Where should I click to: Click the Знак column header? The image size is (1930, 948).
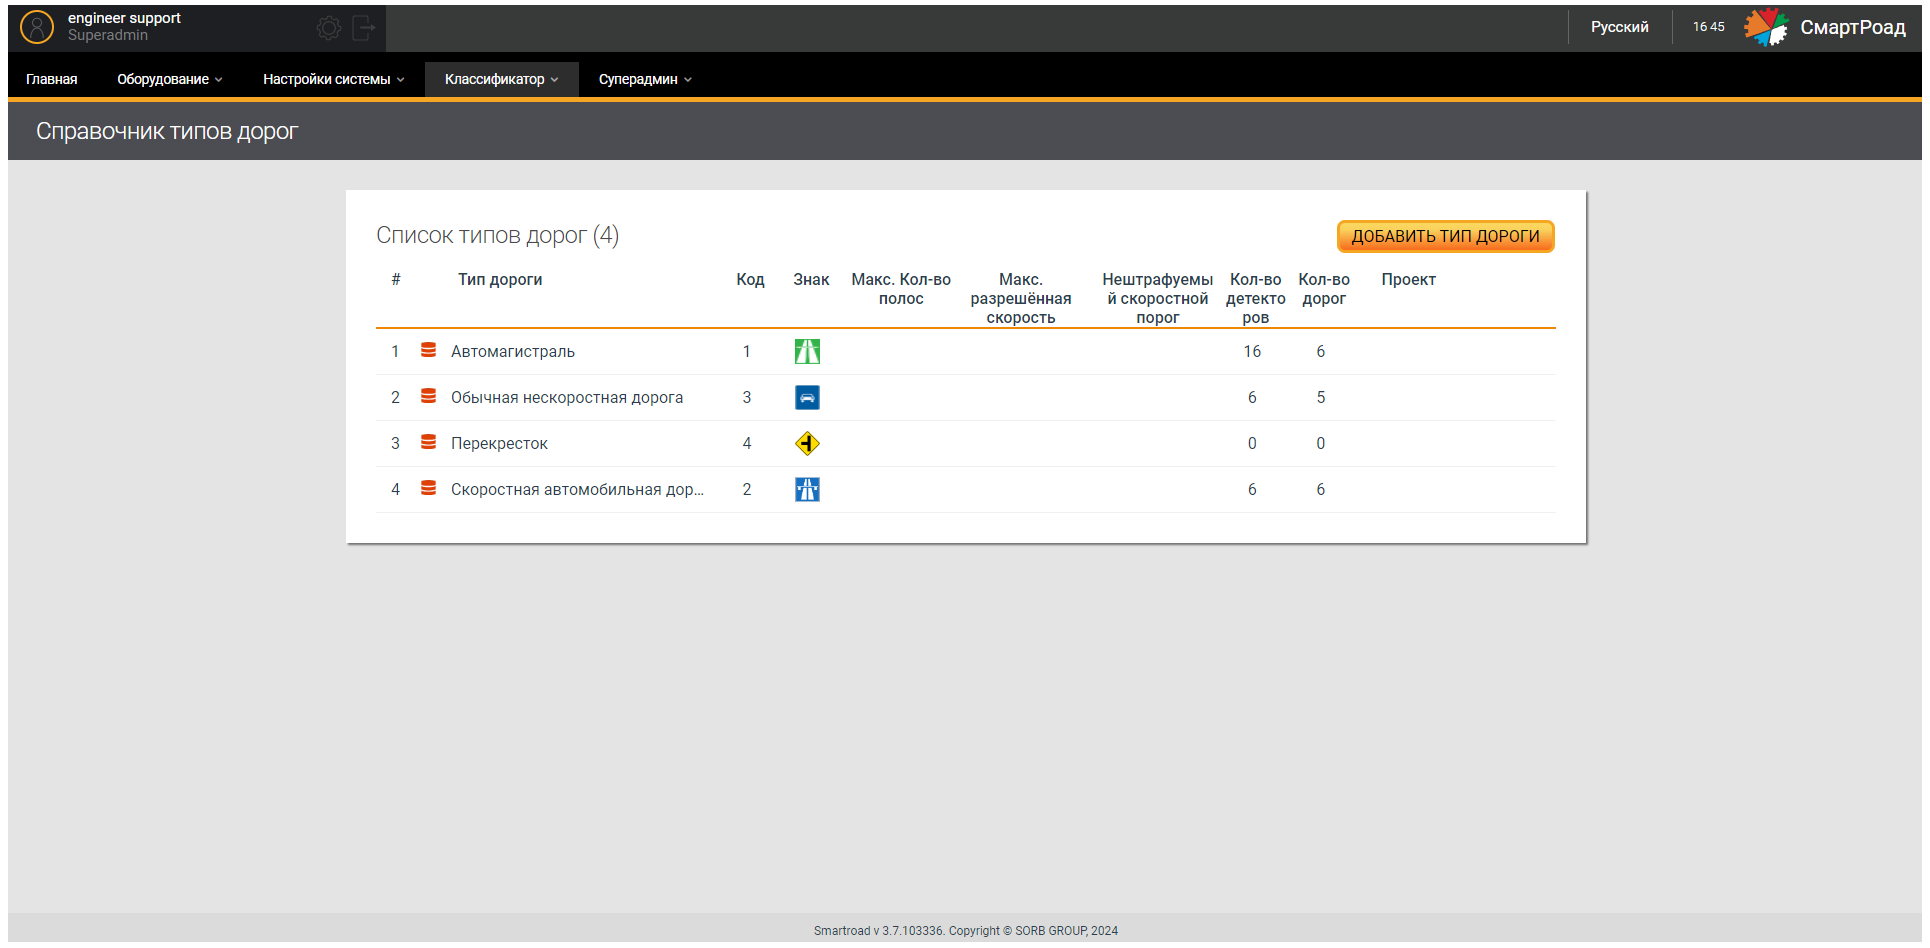coord(811,280)
